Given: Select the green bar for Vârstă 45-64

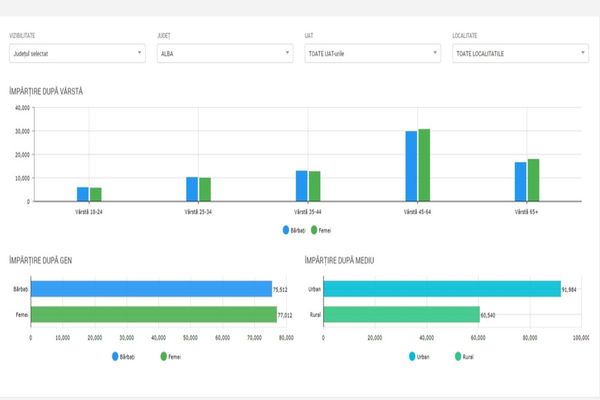Looking at the screenshot, I should click(x=424, y=165).
